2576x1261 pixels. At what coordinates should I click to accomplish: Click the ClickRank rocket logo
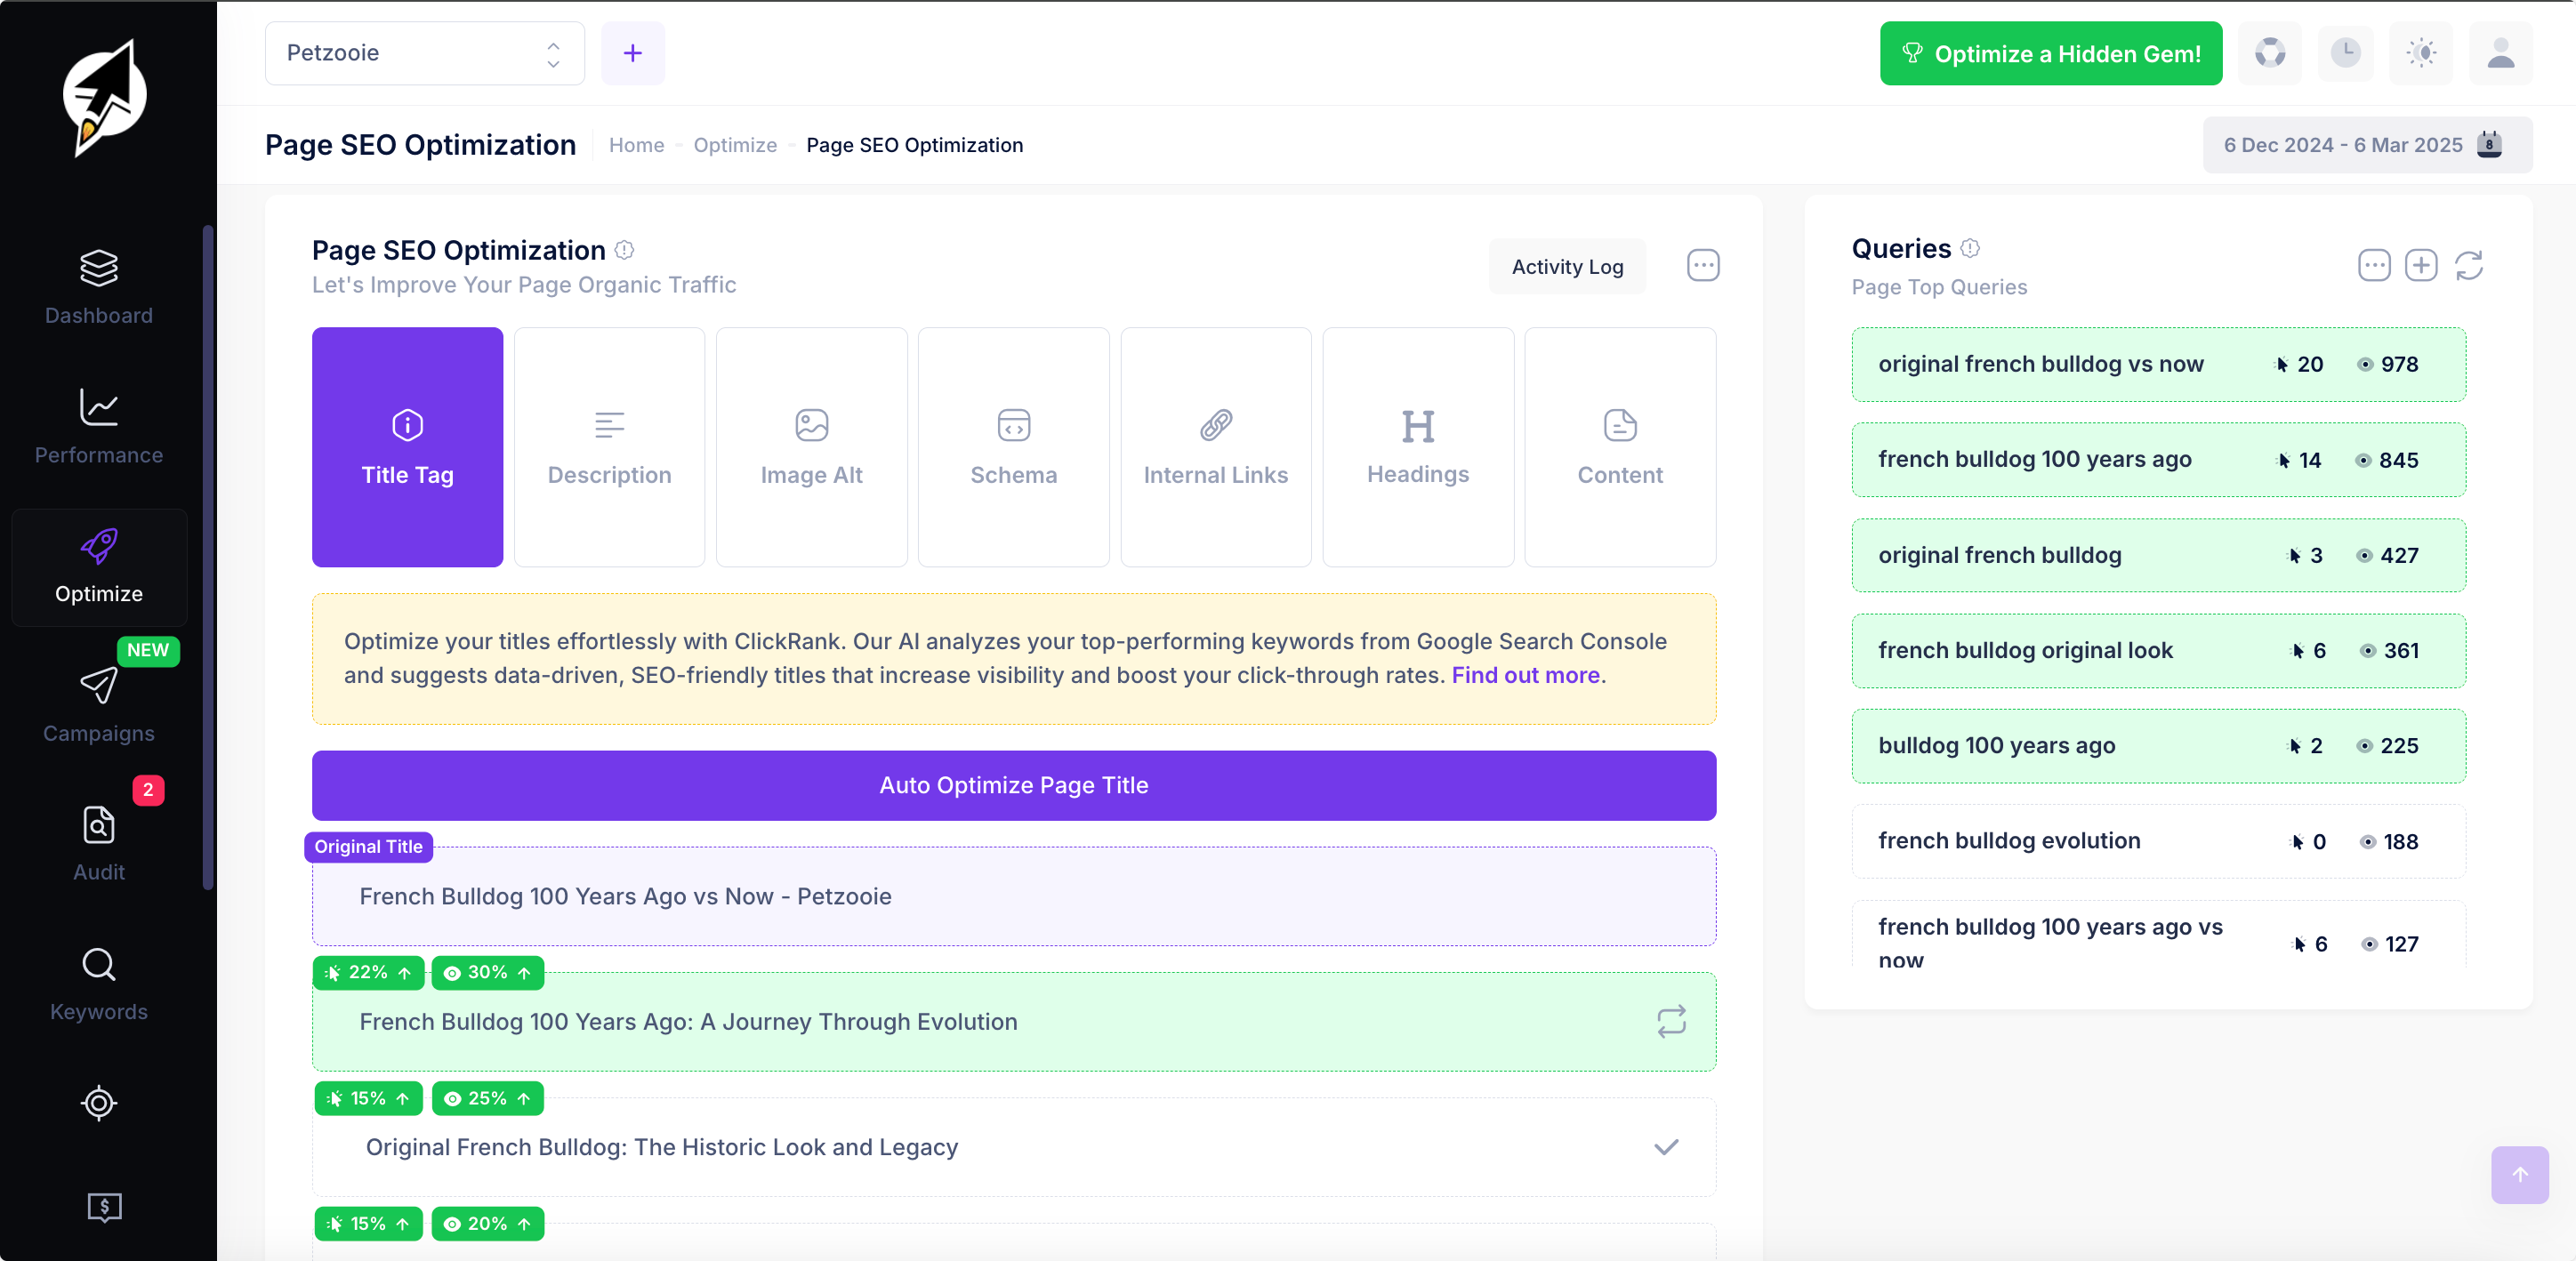(x=104, y=97)
